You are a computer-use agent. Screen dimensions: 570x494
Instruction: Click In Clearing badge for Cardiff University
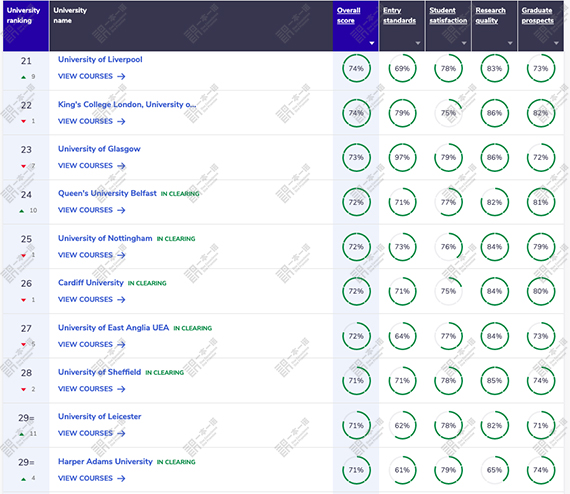point(147,283)
